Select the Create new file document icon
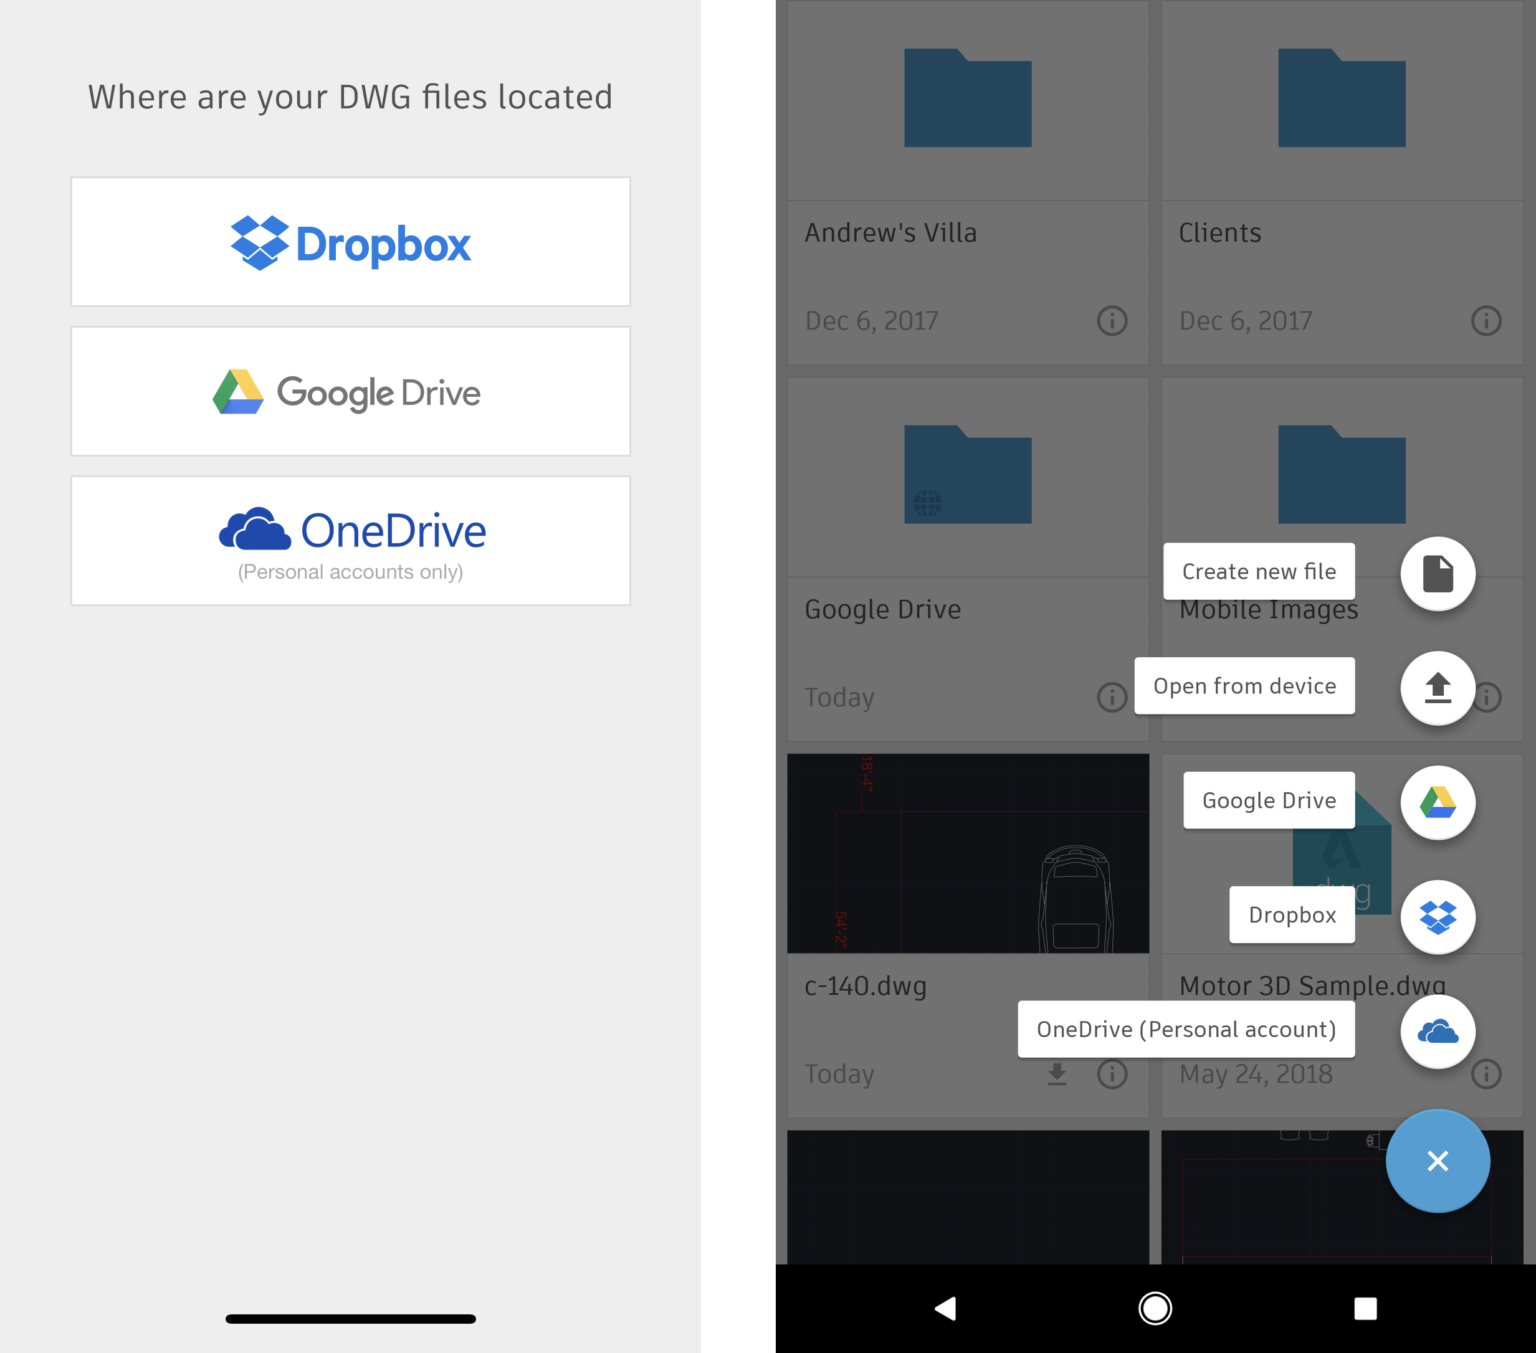The width and height of the screenshot is (1536, 1353). [x=1438, y=573]
